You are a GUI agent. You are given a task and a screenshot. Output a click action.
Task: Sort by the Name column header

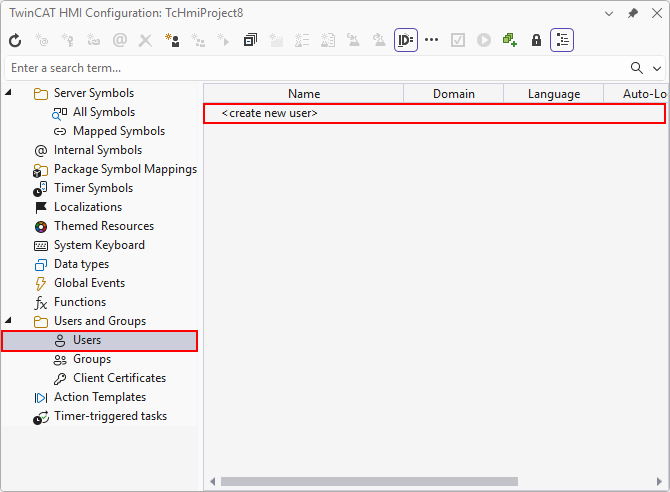(304, 94)
